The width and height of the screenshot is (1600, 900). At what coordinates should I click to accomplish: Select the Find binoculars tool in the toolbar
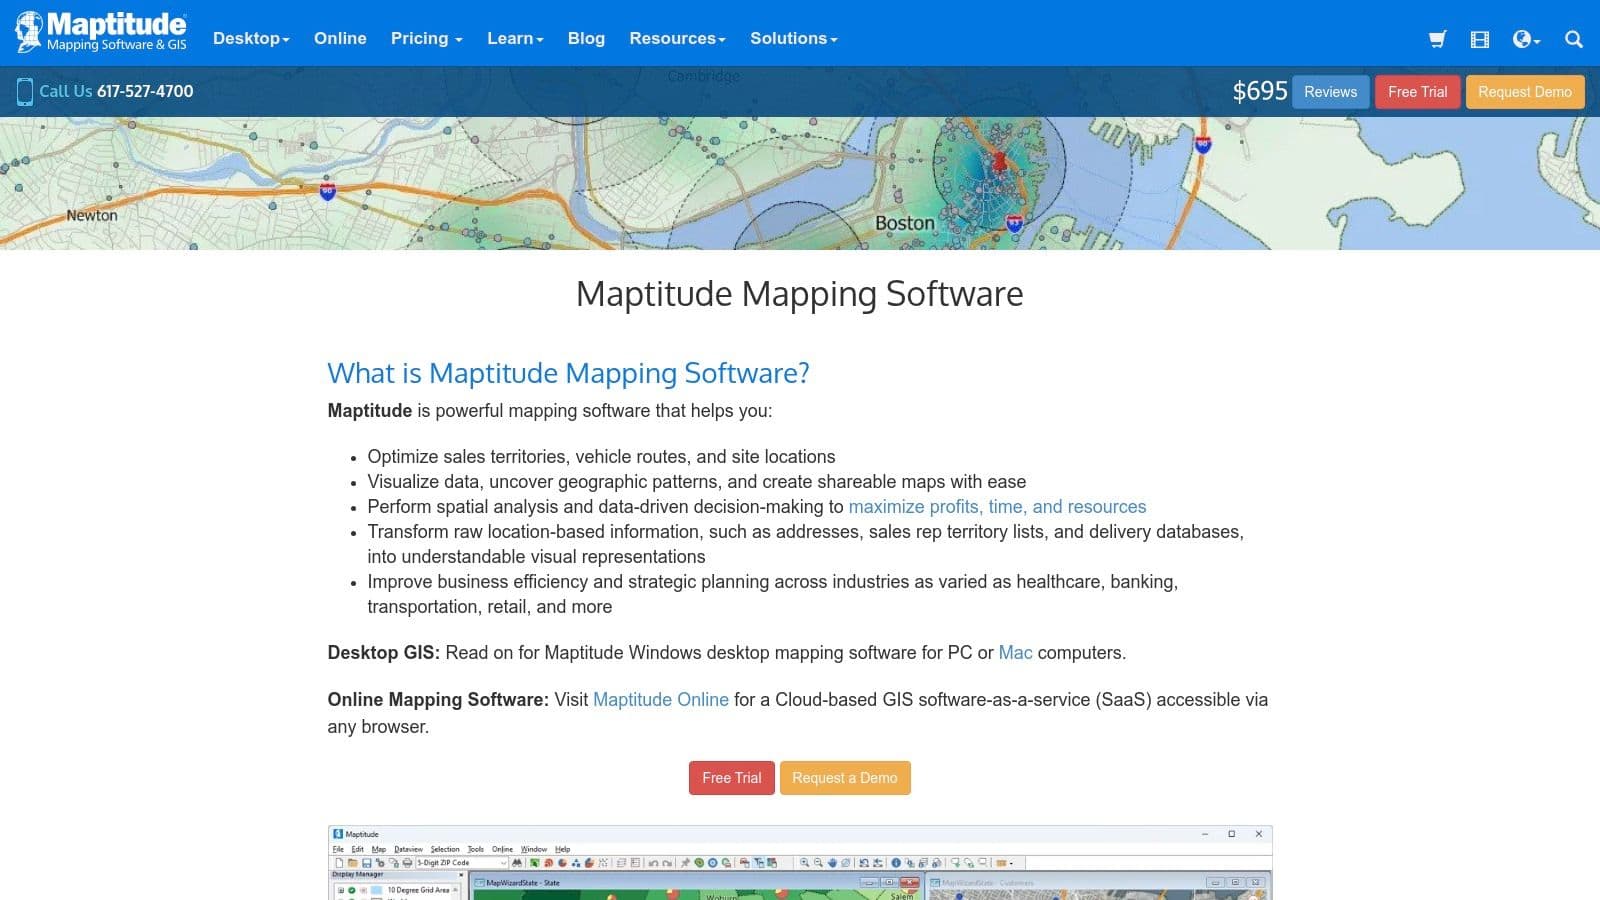point(517,862)
